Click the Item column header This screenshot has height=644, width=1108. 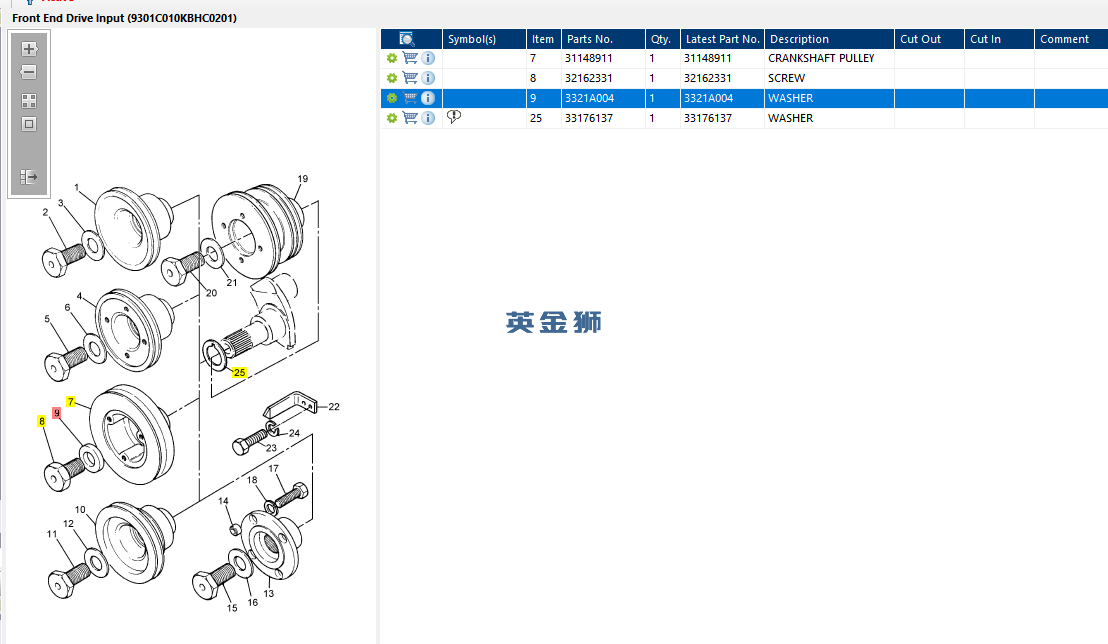point(543,39)
